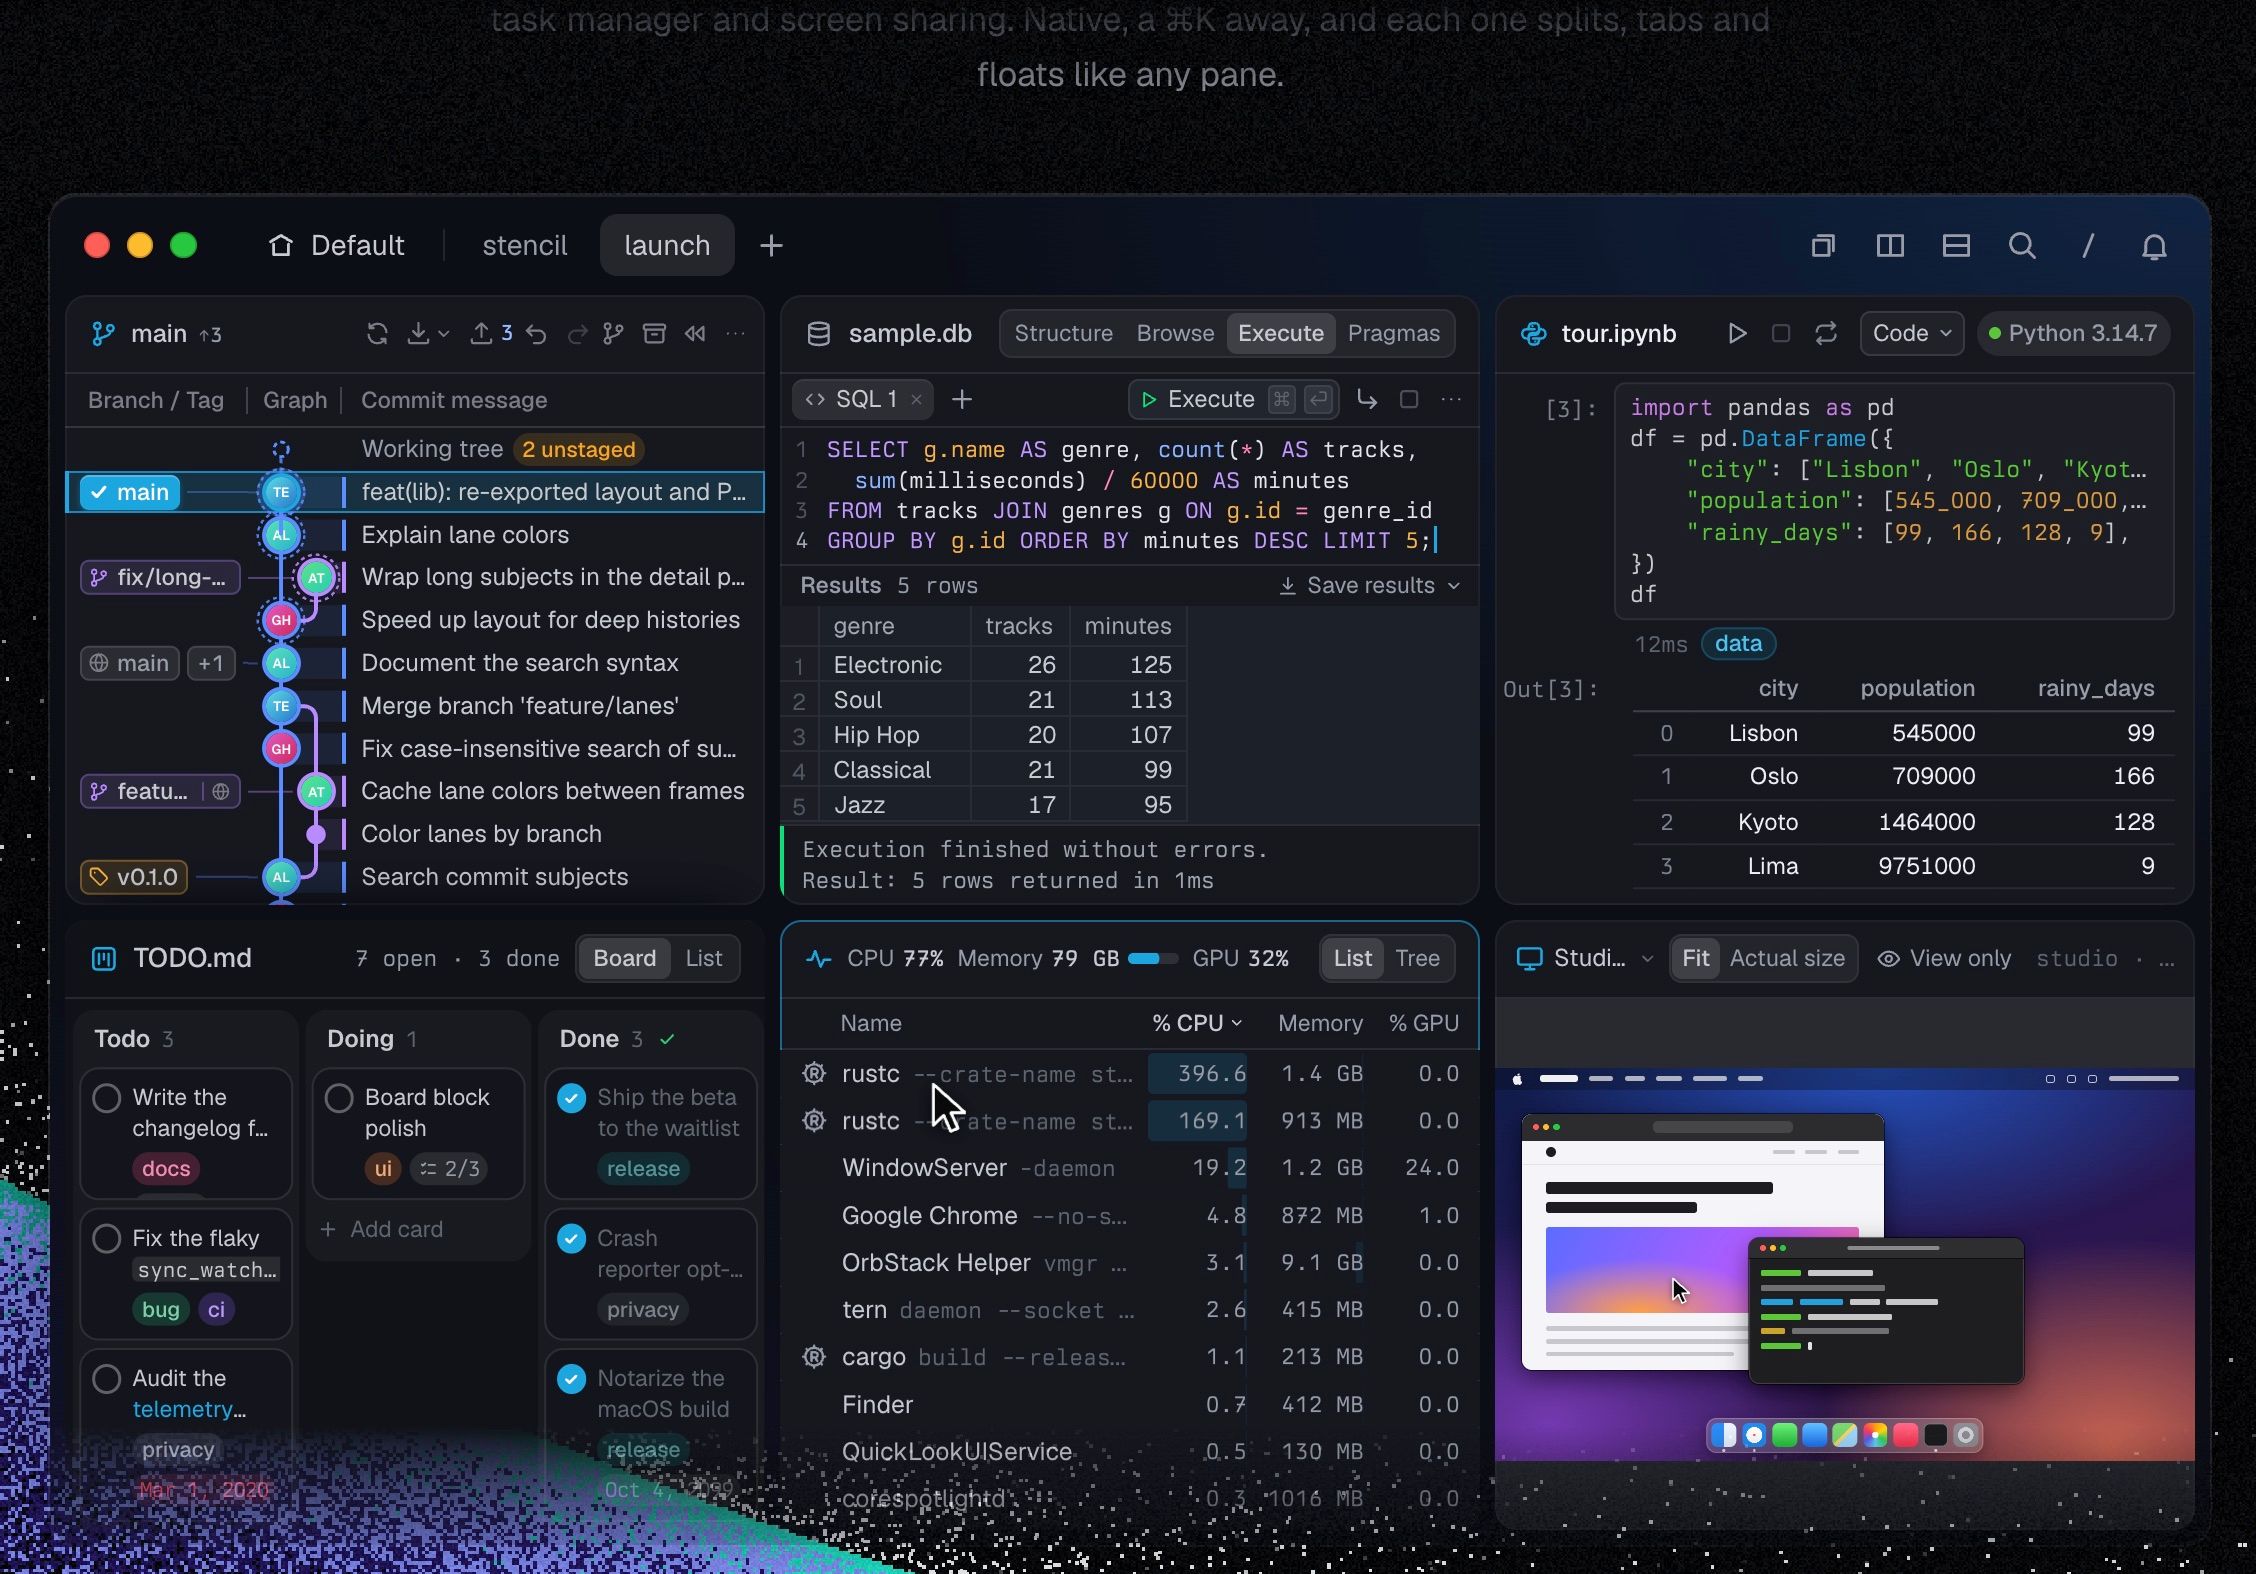Mark 'Board block polish' card complete
Image resolution: width=2256 pixels, height=1574 pixels.
[339, 1098]
